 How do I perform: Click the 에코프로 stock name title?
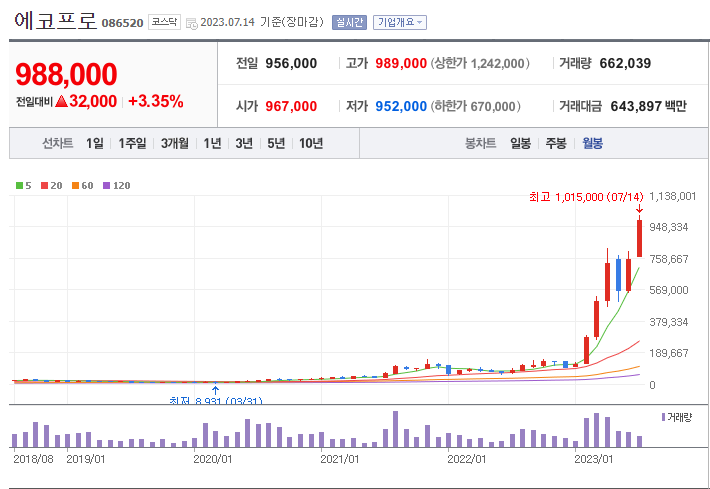pyautogui.click(x=55, y=21)
